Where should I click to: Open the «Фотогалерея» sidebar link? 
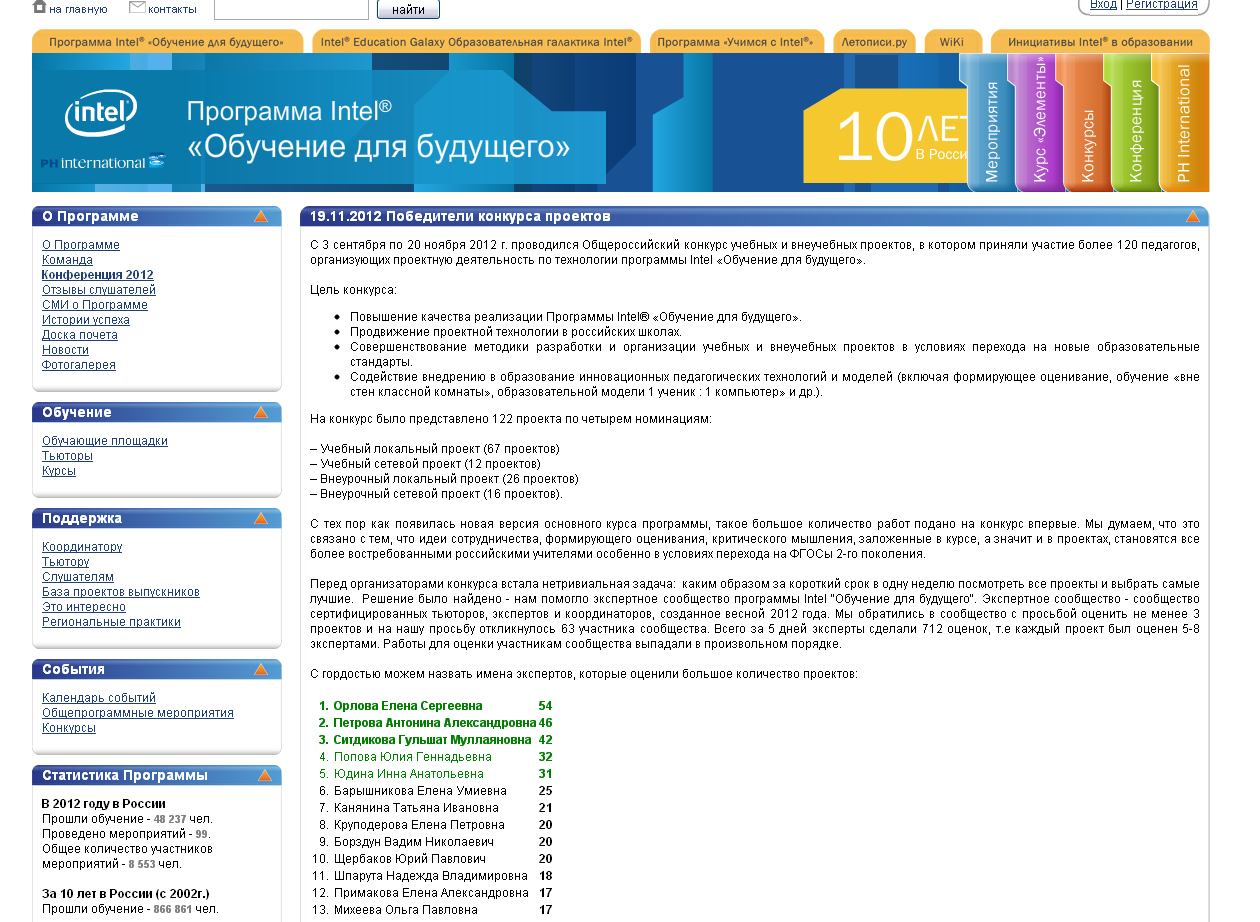coord(79,365)
